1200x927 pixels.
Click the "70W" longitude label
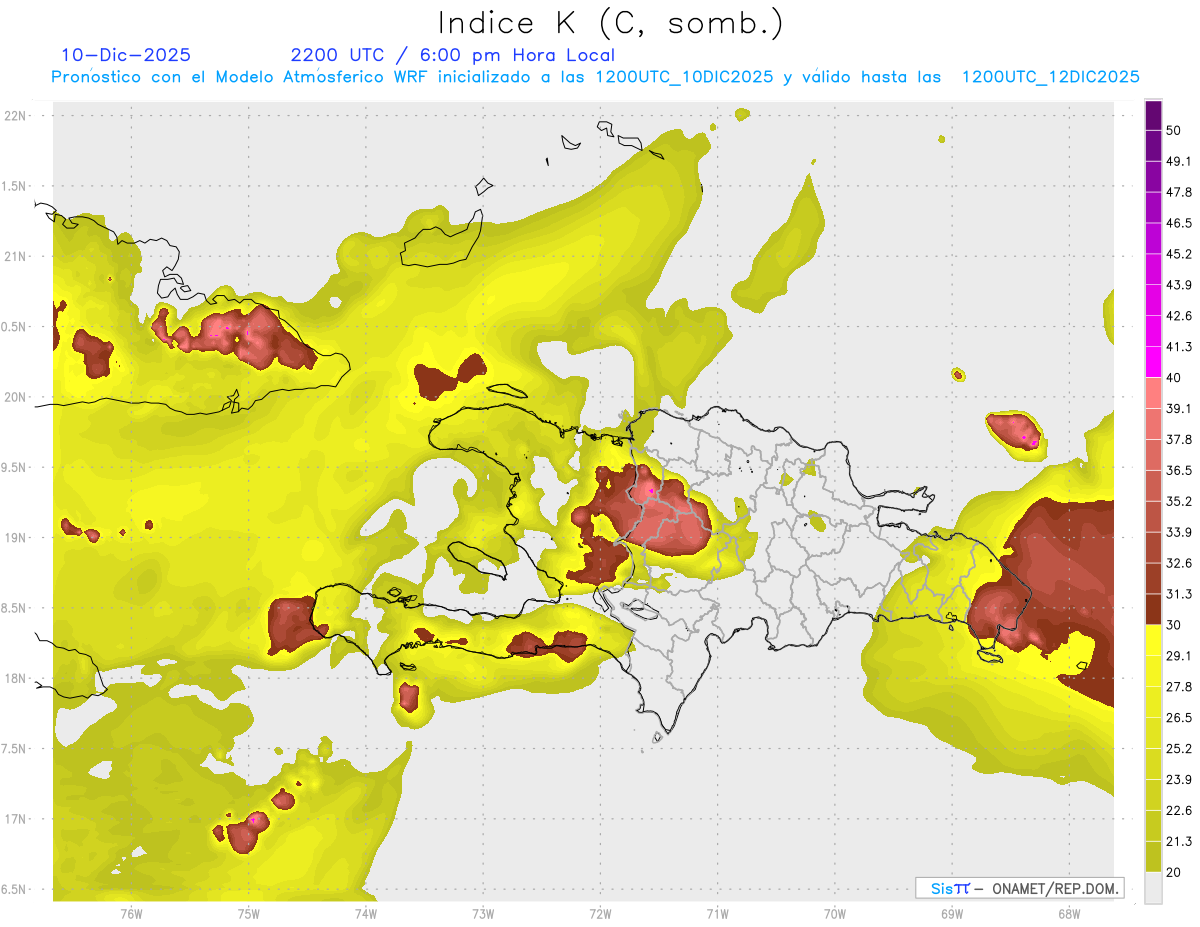(835, 913)
